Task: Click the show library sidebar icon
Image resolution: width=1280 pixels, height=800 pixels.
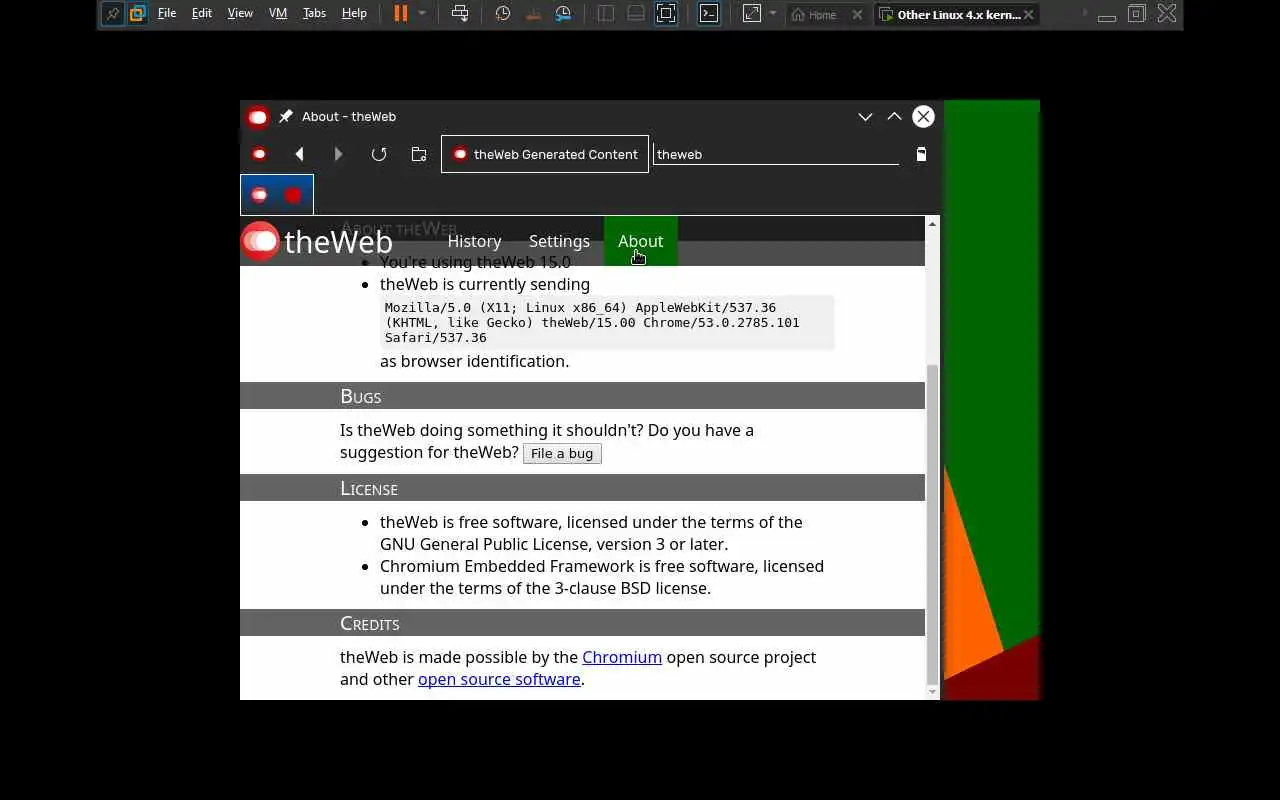Action: tap(606, 14)
